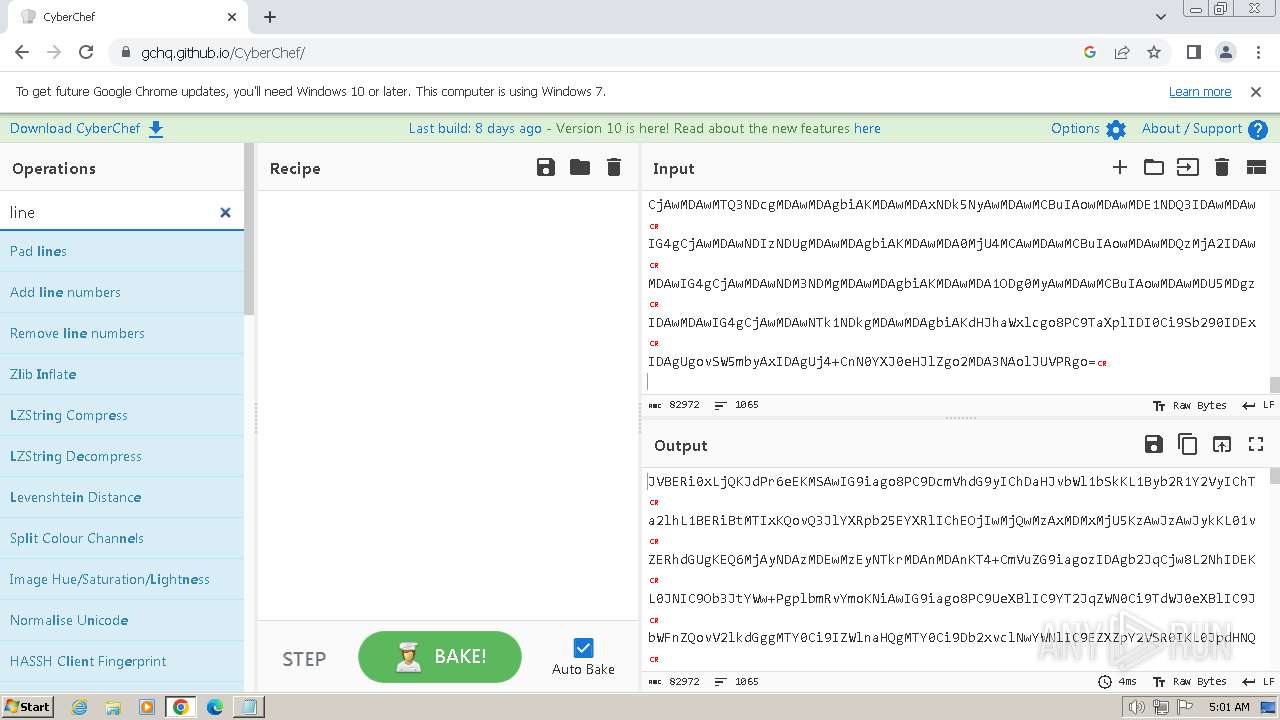The height and width of the screenshot is (720, 1280).
Task: Click the STEP button
Action: tap(304, 658)
